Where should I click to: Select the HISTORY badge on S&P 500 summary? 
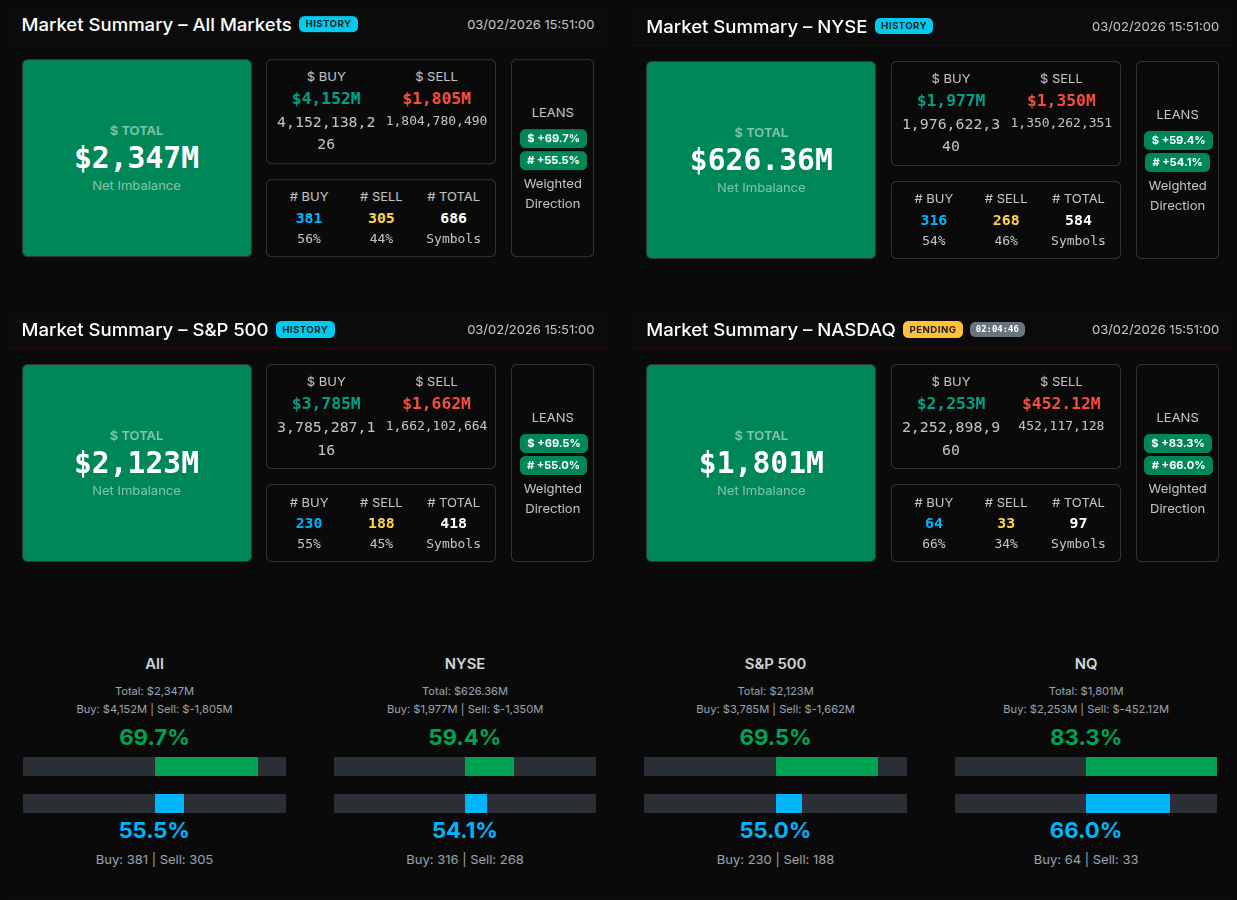pyautogui.click(x=305, y=329)
